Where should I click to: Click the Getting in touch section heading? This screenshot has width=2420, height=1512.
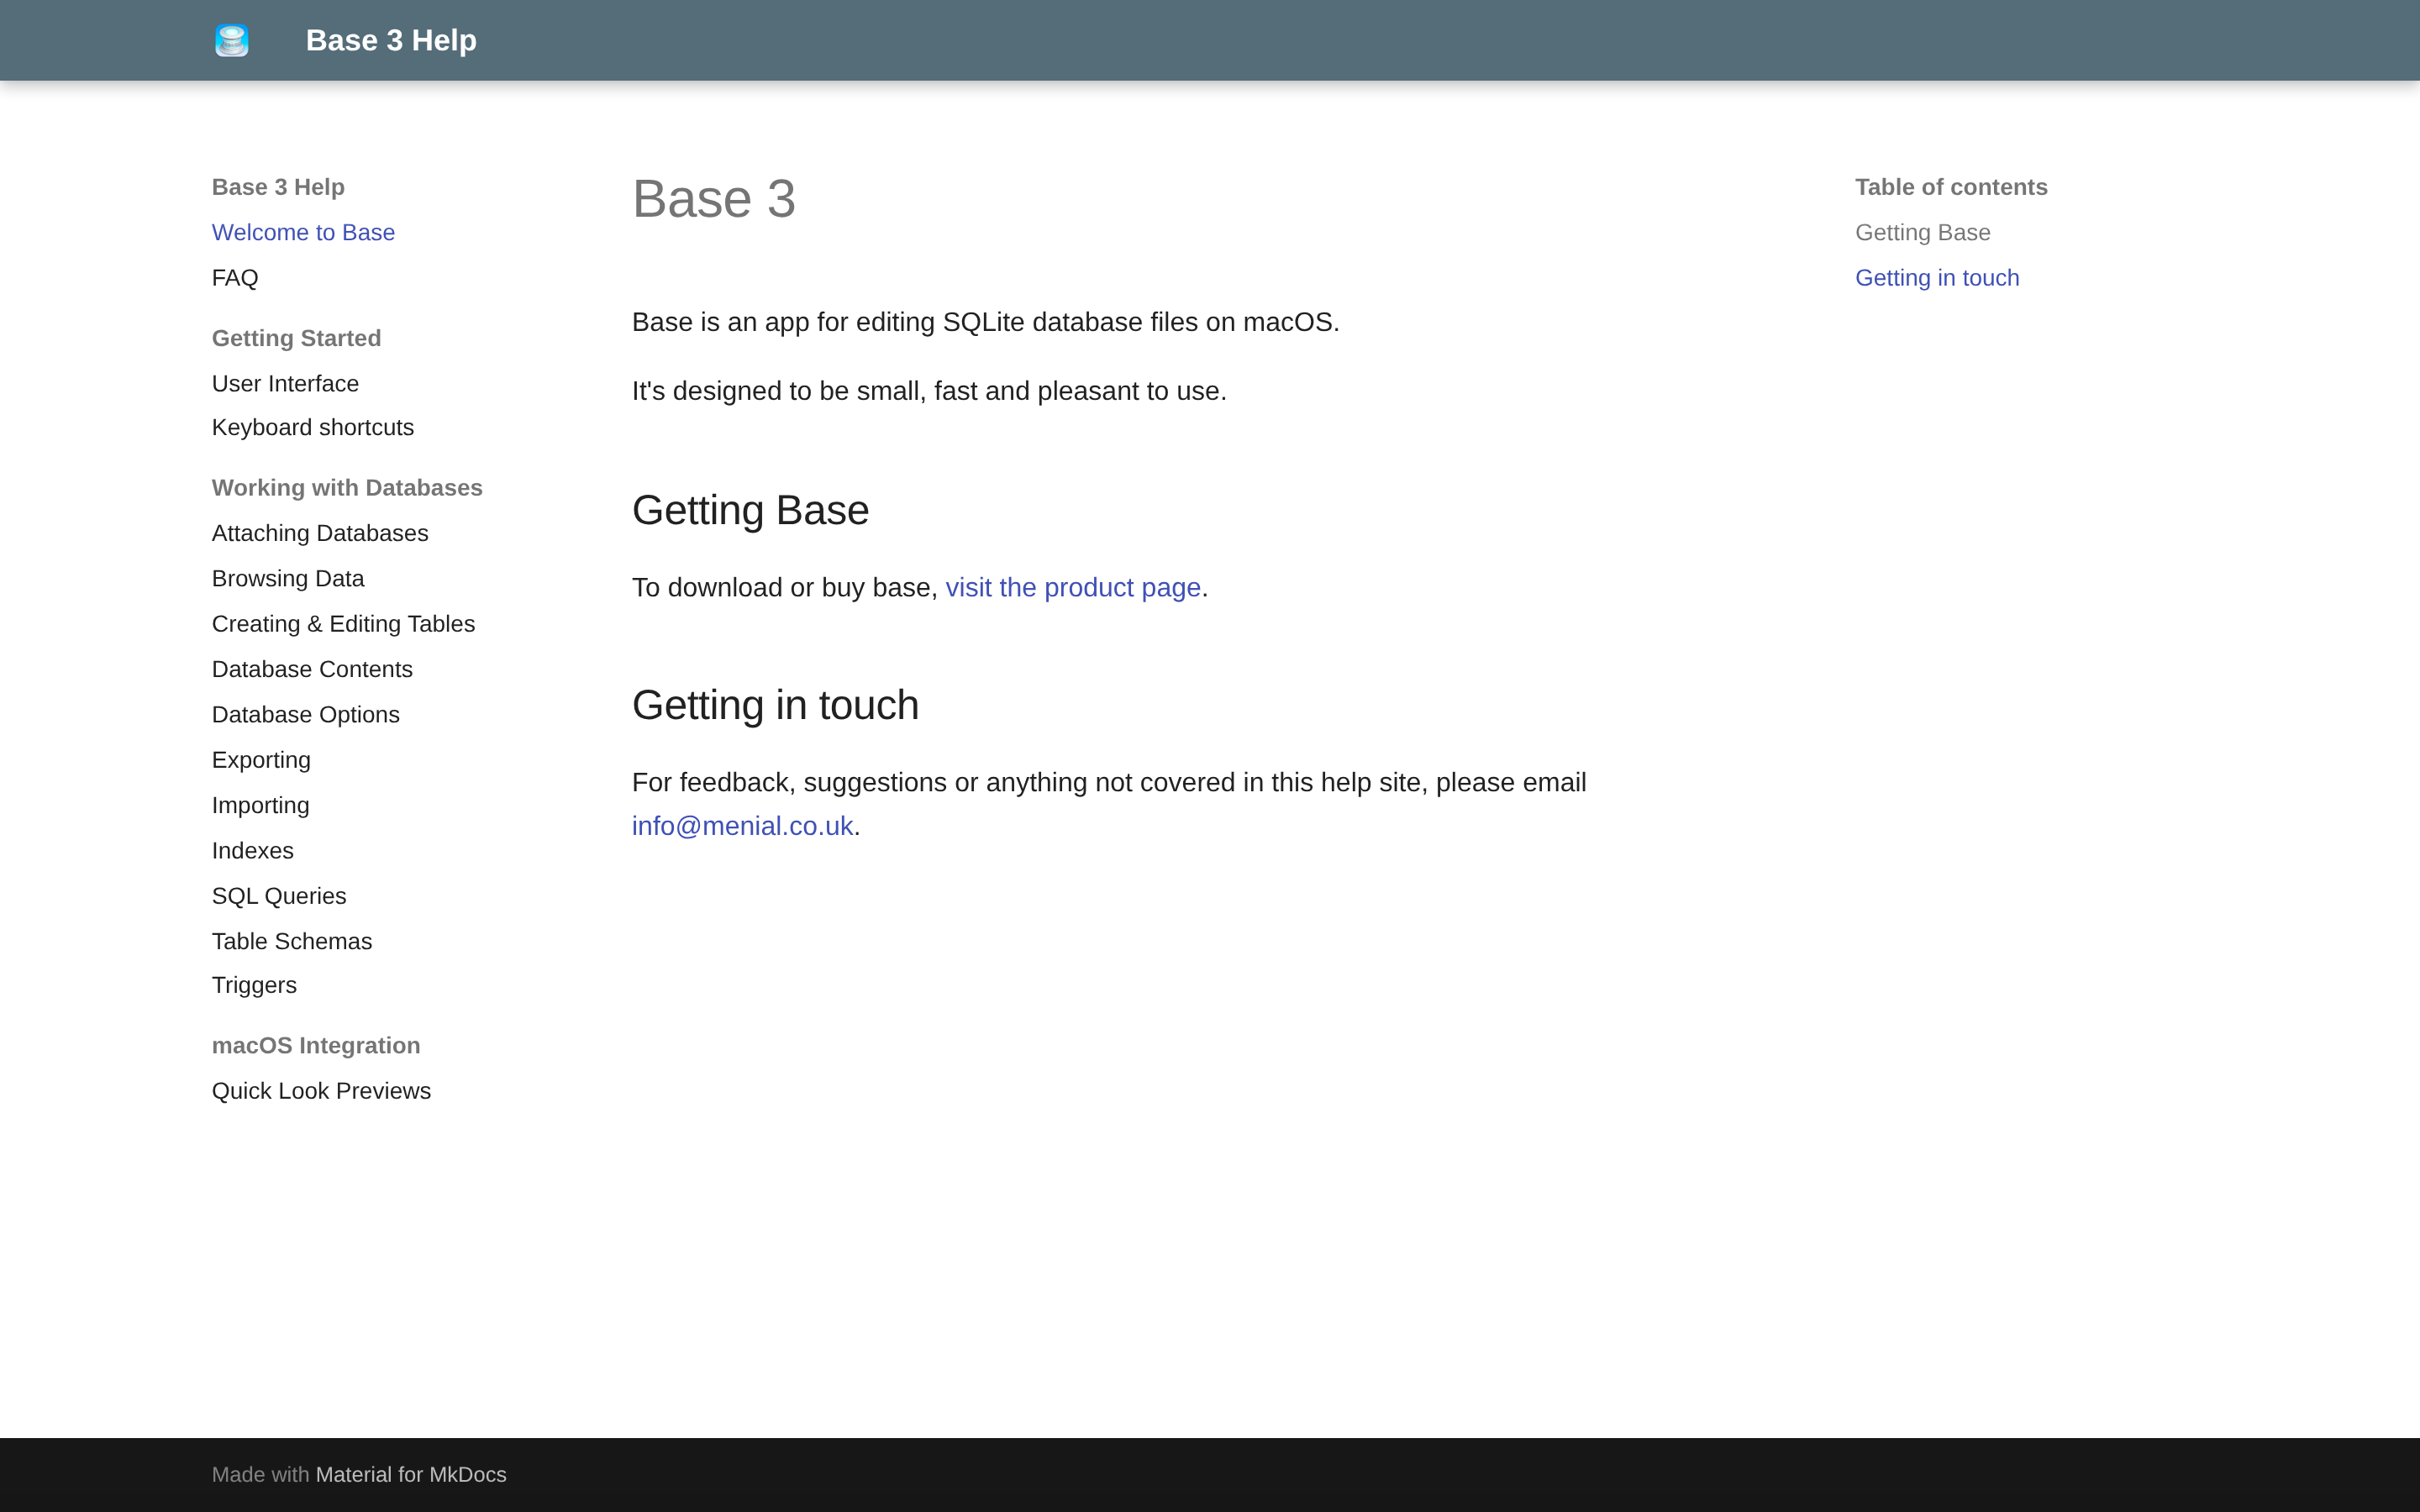pyautogui.click(x=775, y=705)
